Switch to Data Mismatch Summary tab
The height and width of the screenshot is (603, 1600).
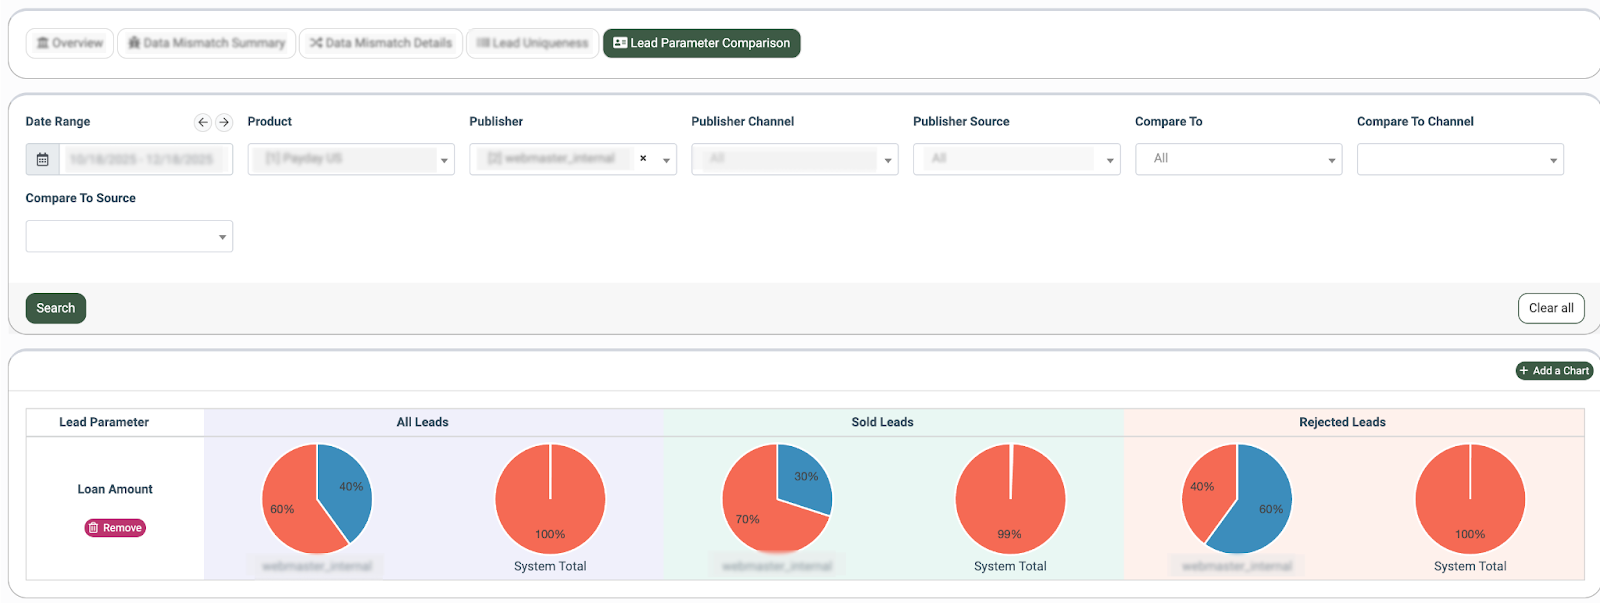pos(207,43)
